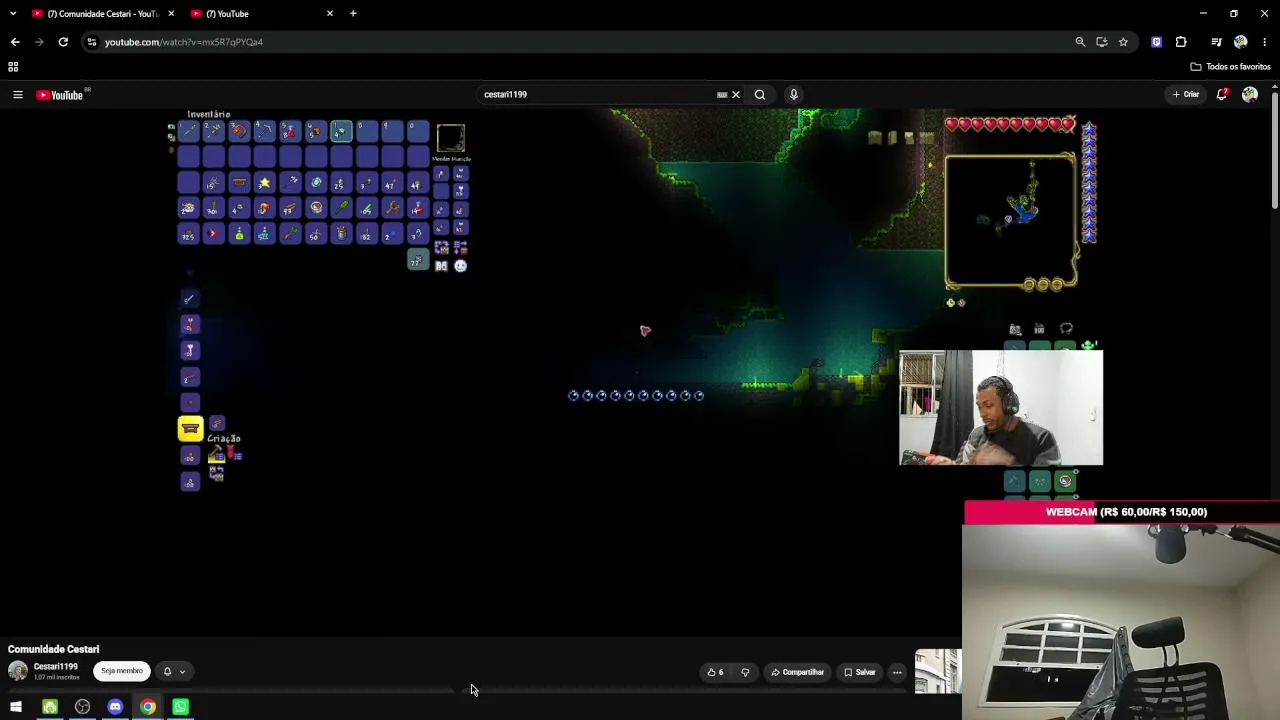Click the address bar URL
The width and height of the screenshot is (1280, 720).
pyautogui.click(x=184, y=42)
